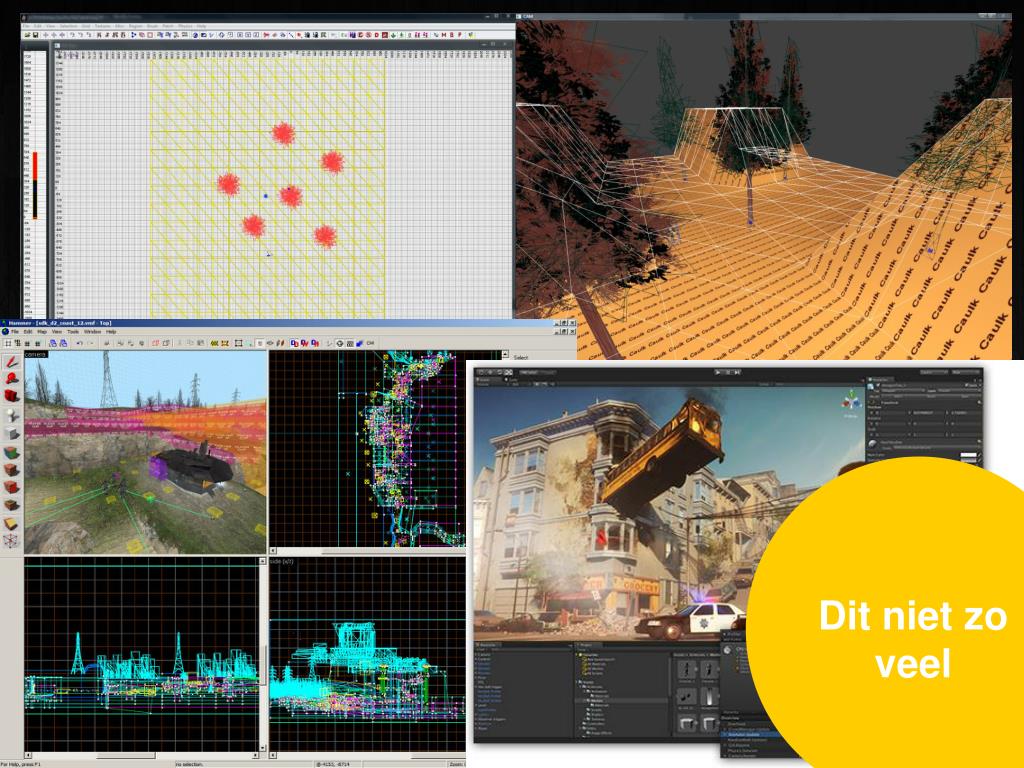Select the yellow Clipping tool in Hammer
This screenshot has height=768, width=1024.
pyautogui.click(x=11, y=523)
